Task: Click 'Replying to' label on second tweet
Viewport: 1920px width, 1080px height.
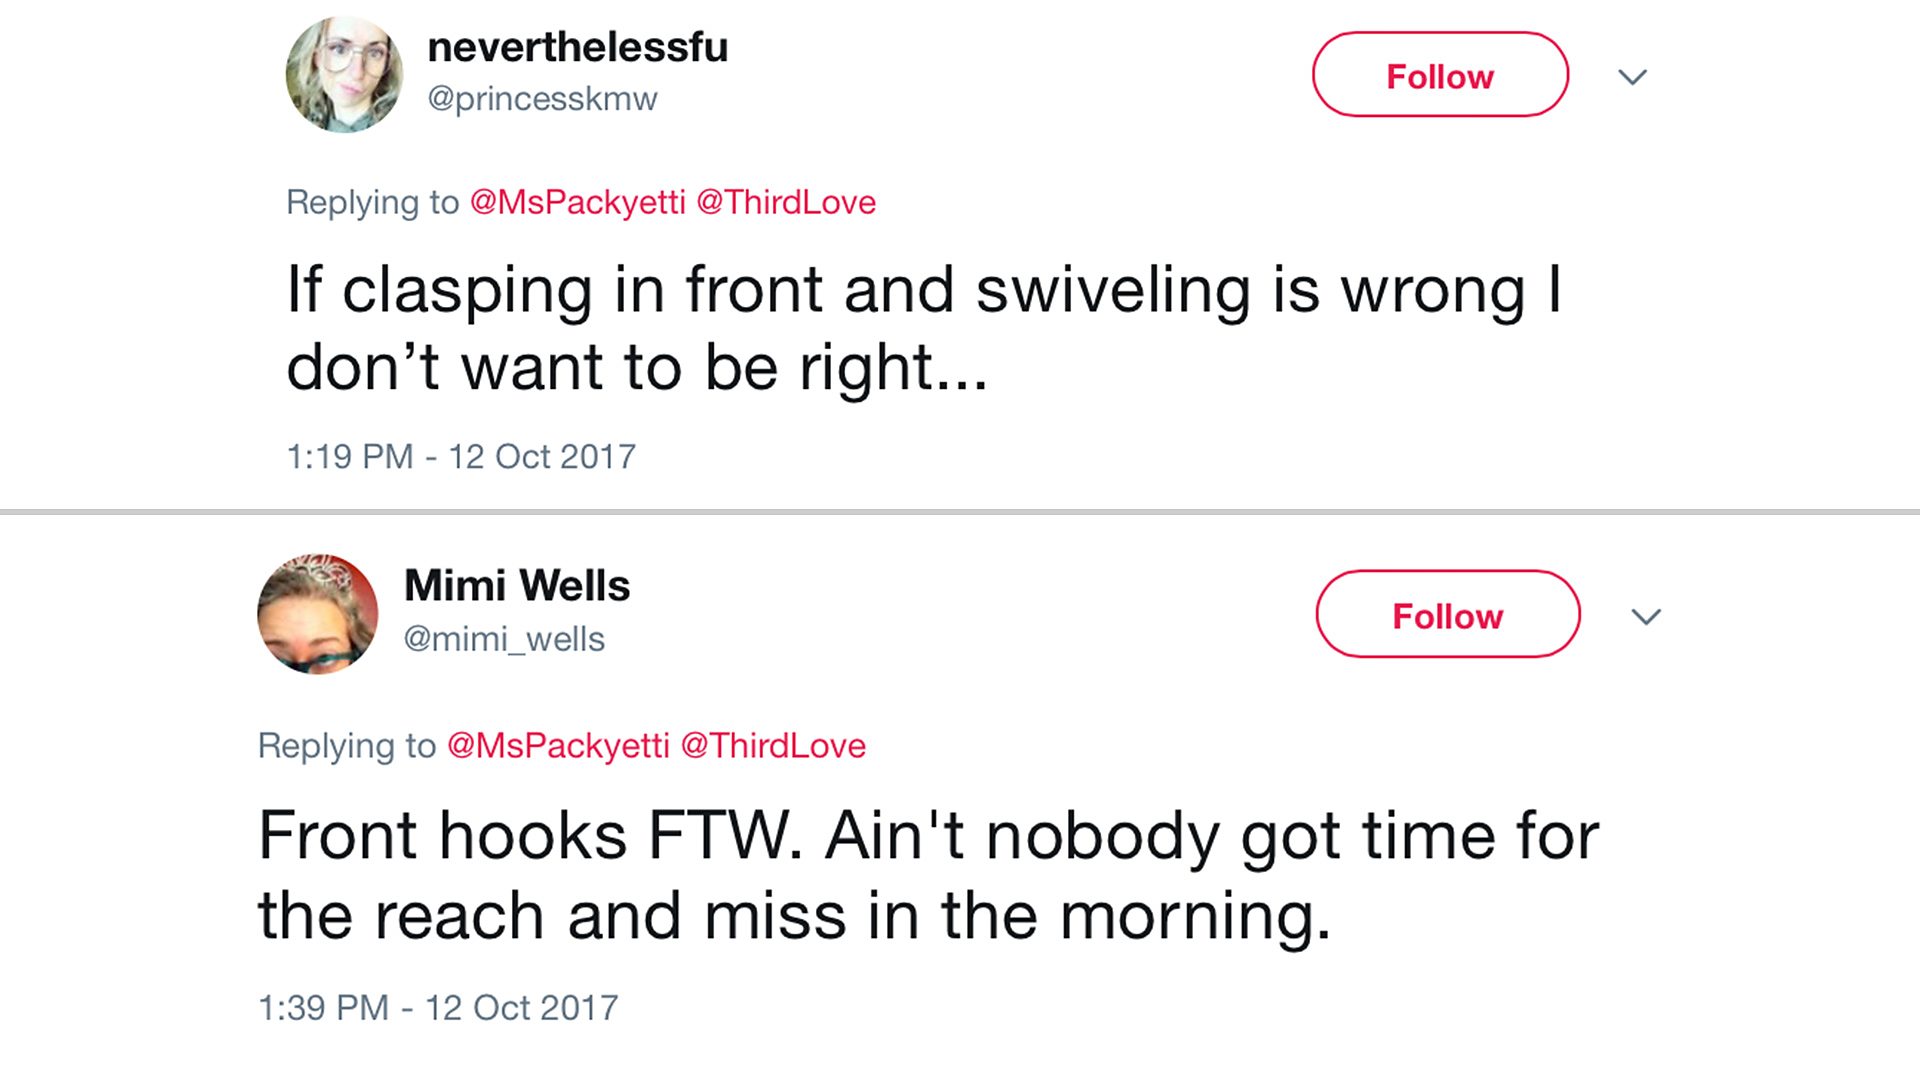Action: click(346, 746)
